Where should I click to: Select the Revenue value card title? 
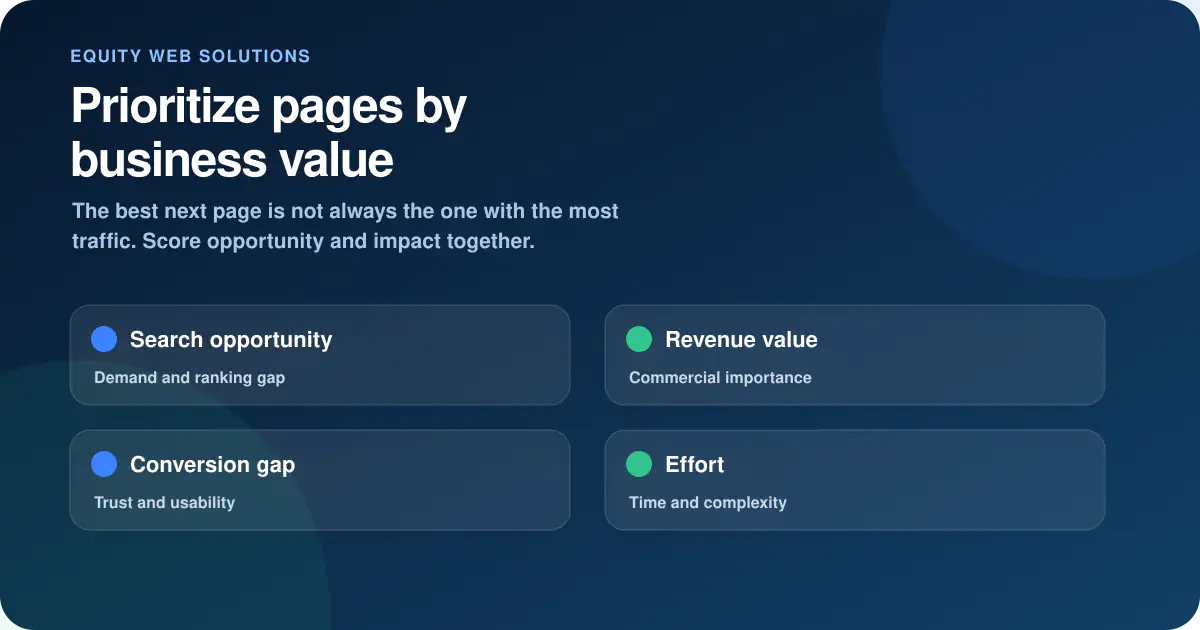tap(741, 340)
